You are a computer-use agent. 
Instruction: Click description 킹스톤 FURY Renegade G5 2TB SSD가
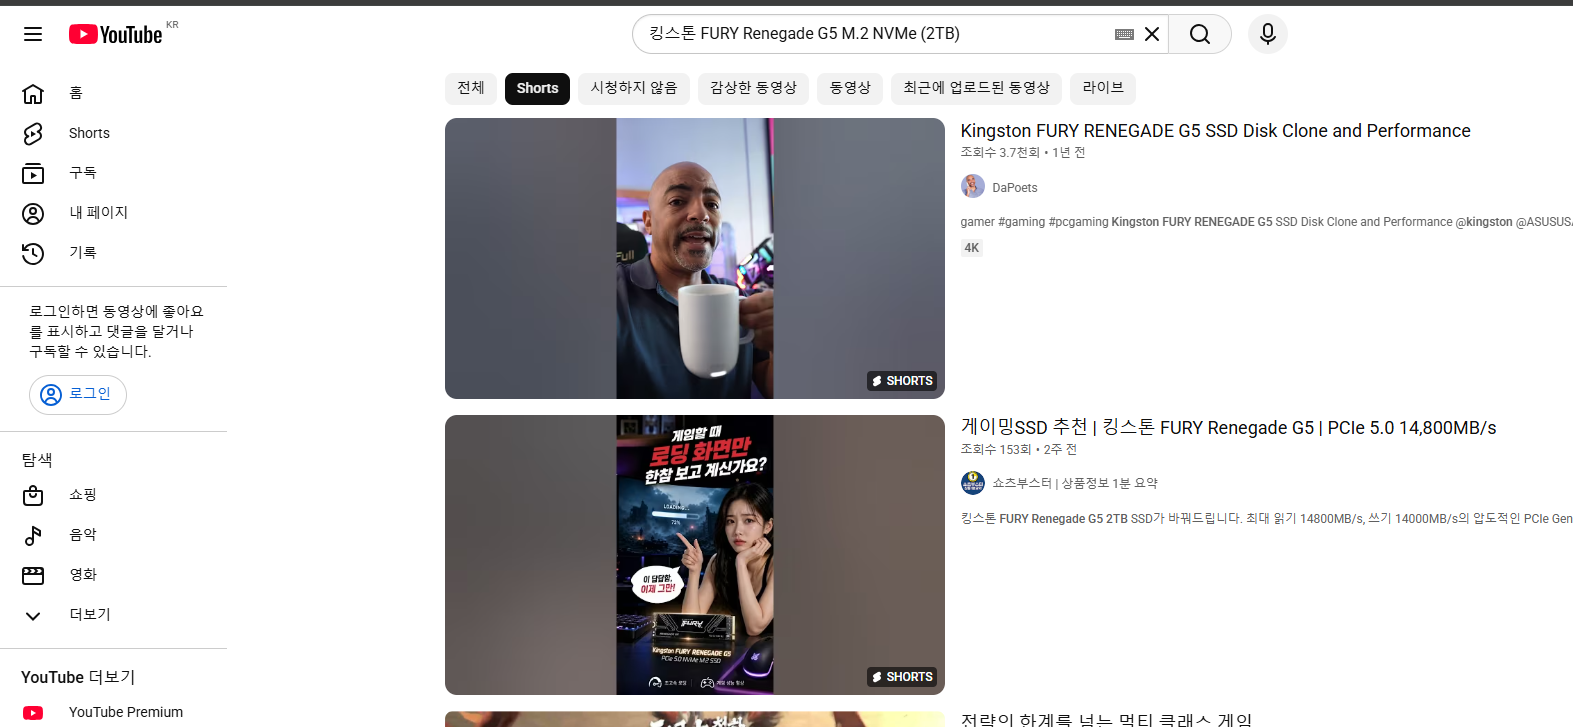1266,519
